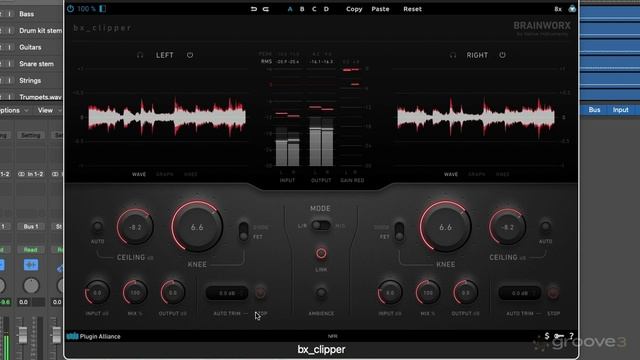Click the right INPUT dB knob
This screenshot has height=360, width=640.
(390, 292)
